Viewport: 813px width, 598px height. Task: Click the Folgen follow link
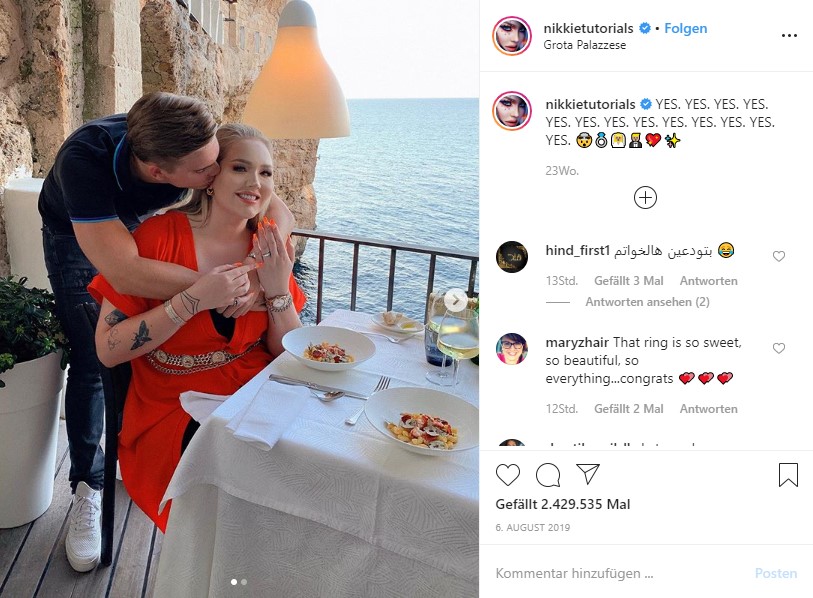pos(686,28)
